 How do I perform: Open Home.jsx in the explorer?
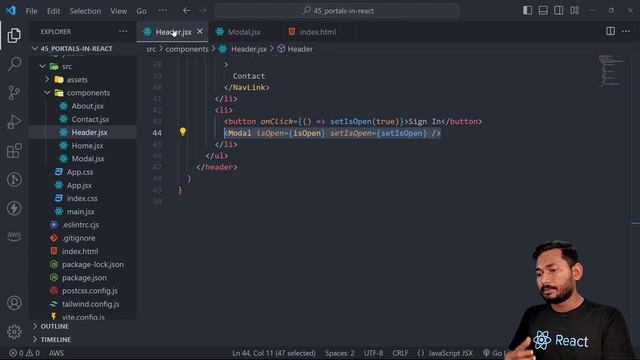[x=87, y=145]
